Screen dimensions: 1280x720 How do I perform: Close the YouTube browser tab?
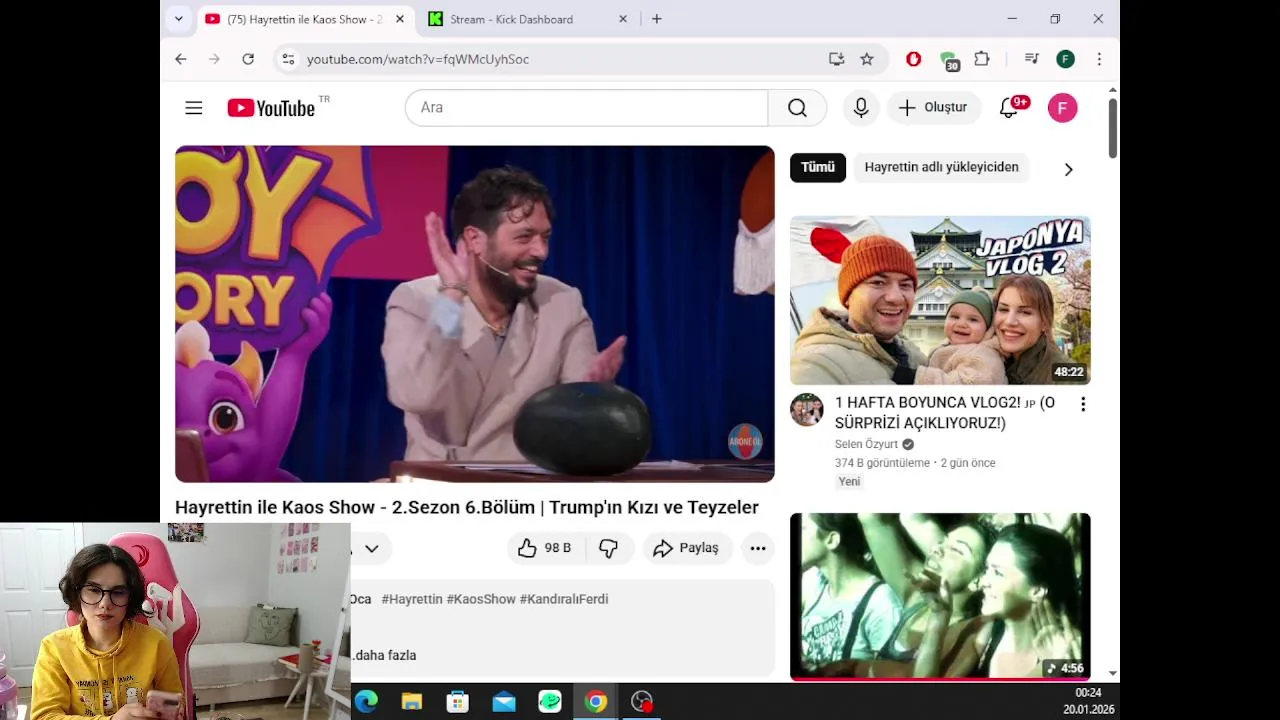[400, 19]
